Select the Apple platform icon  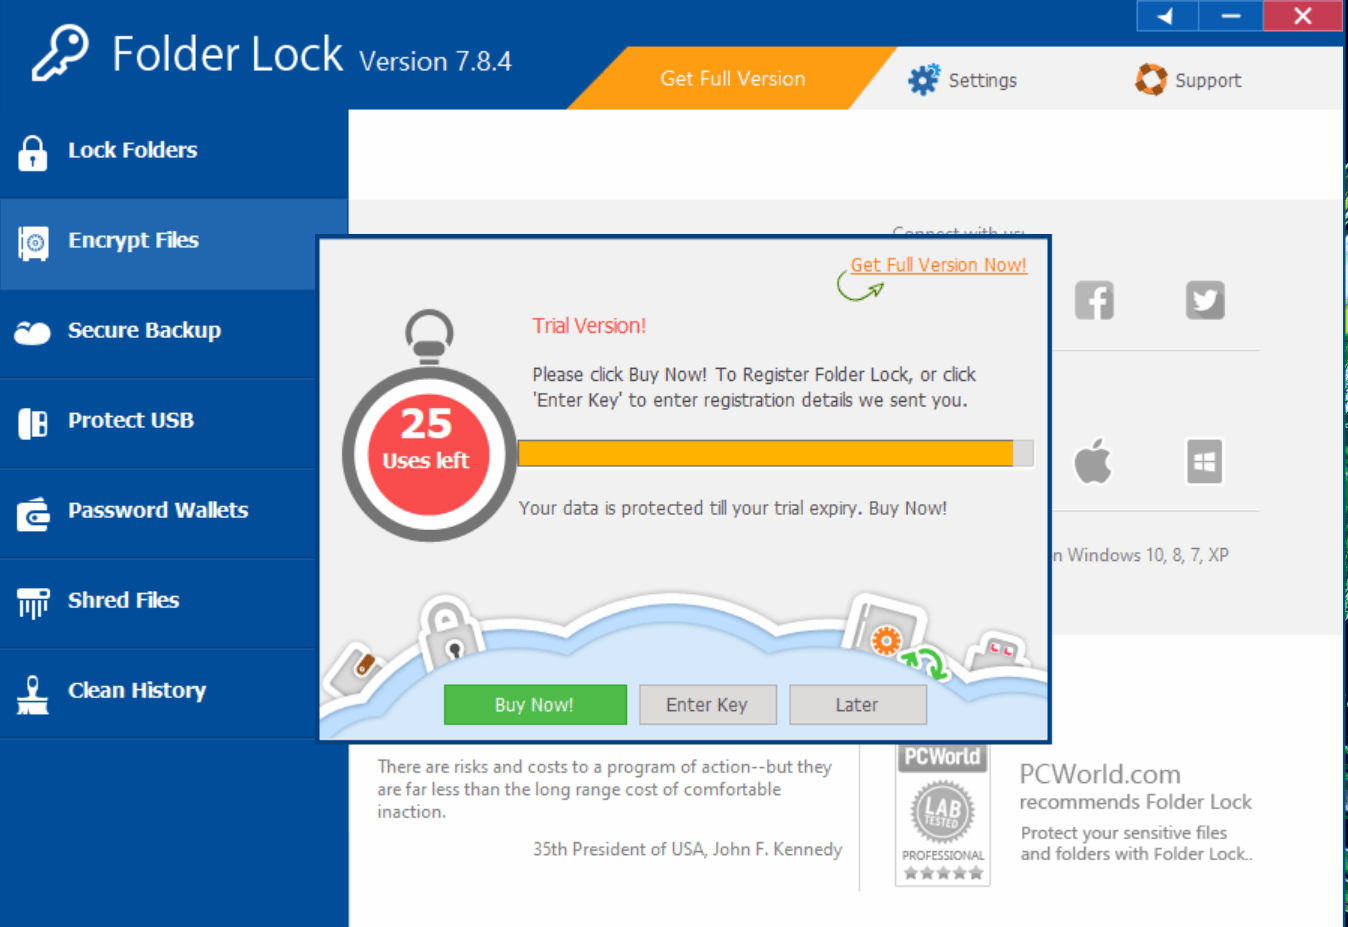1094,461
